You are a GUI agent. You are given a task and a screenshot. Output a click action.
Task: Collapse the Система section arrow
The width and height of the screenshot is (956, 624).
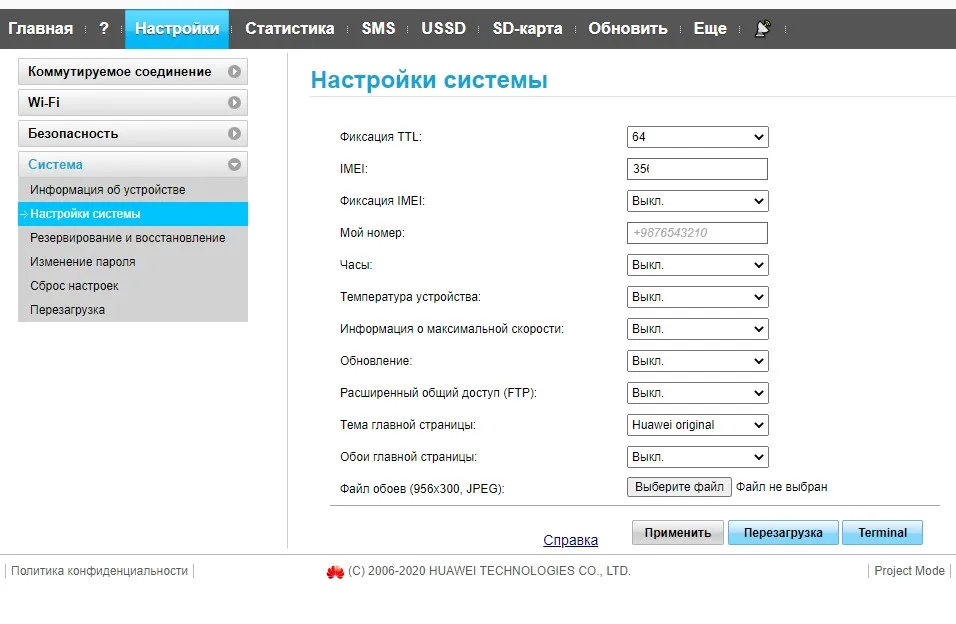pos(234,165)
